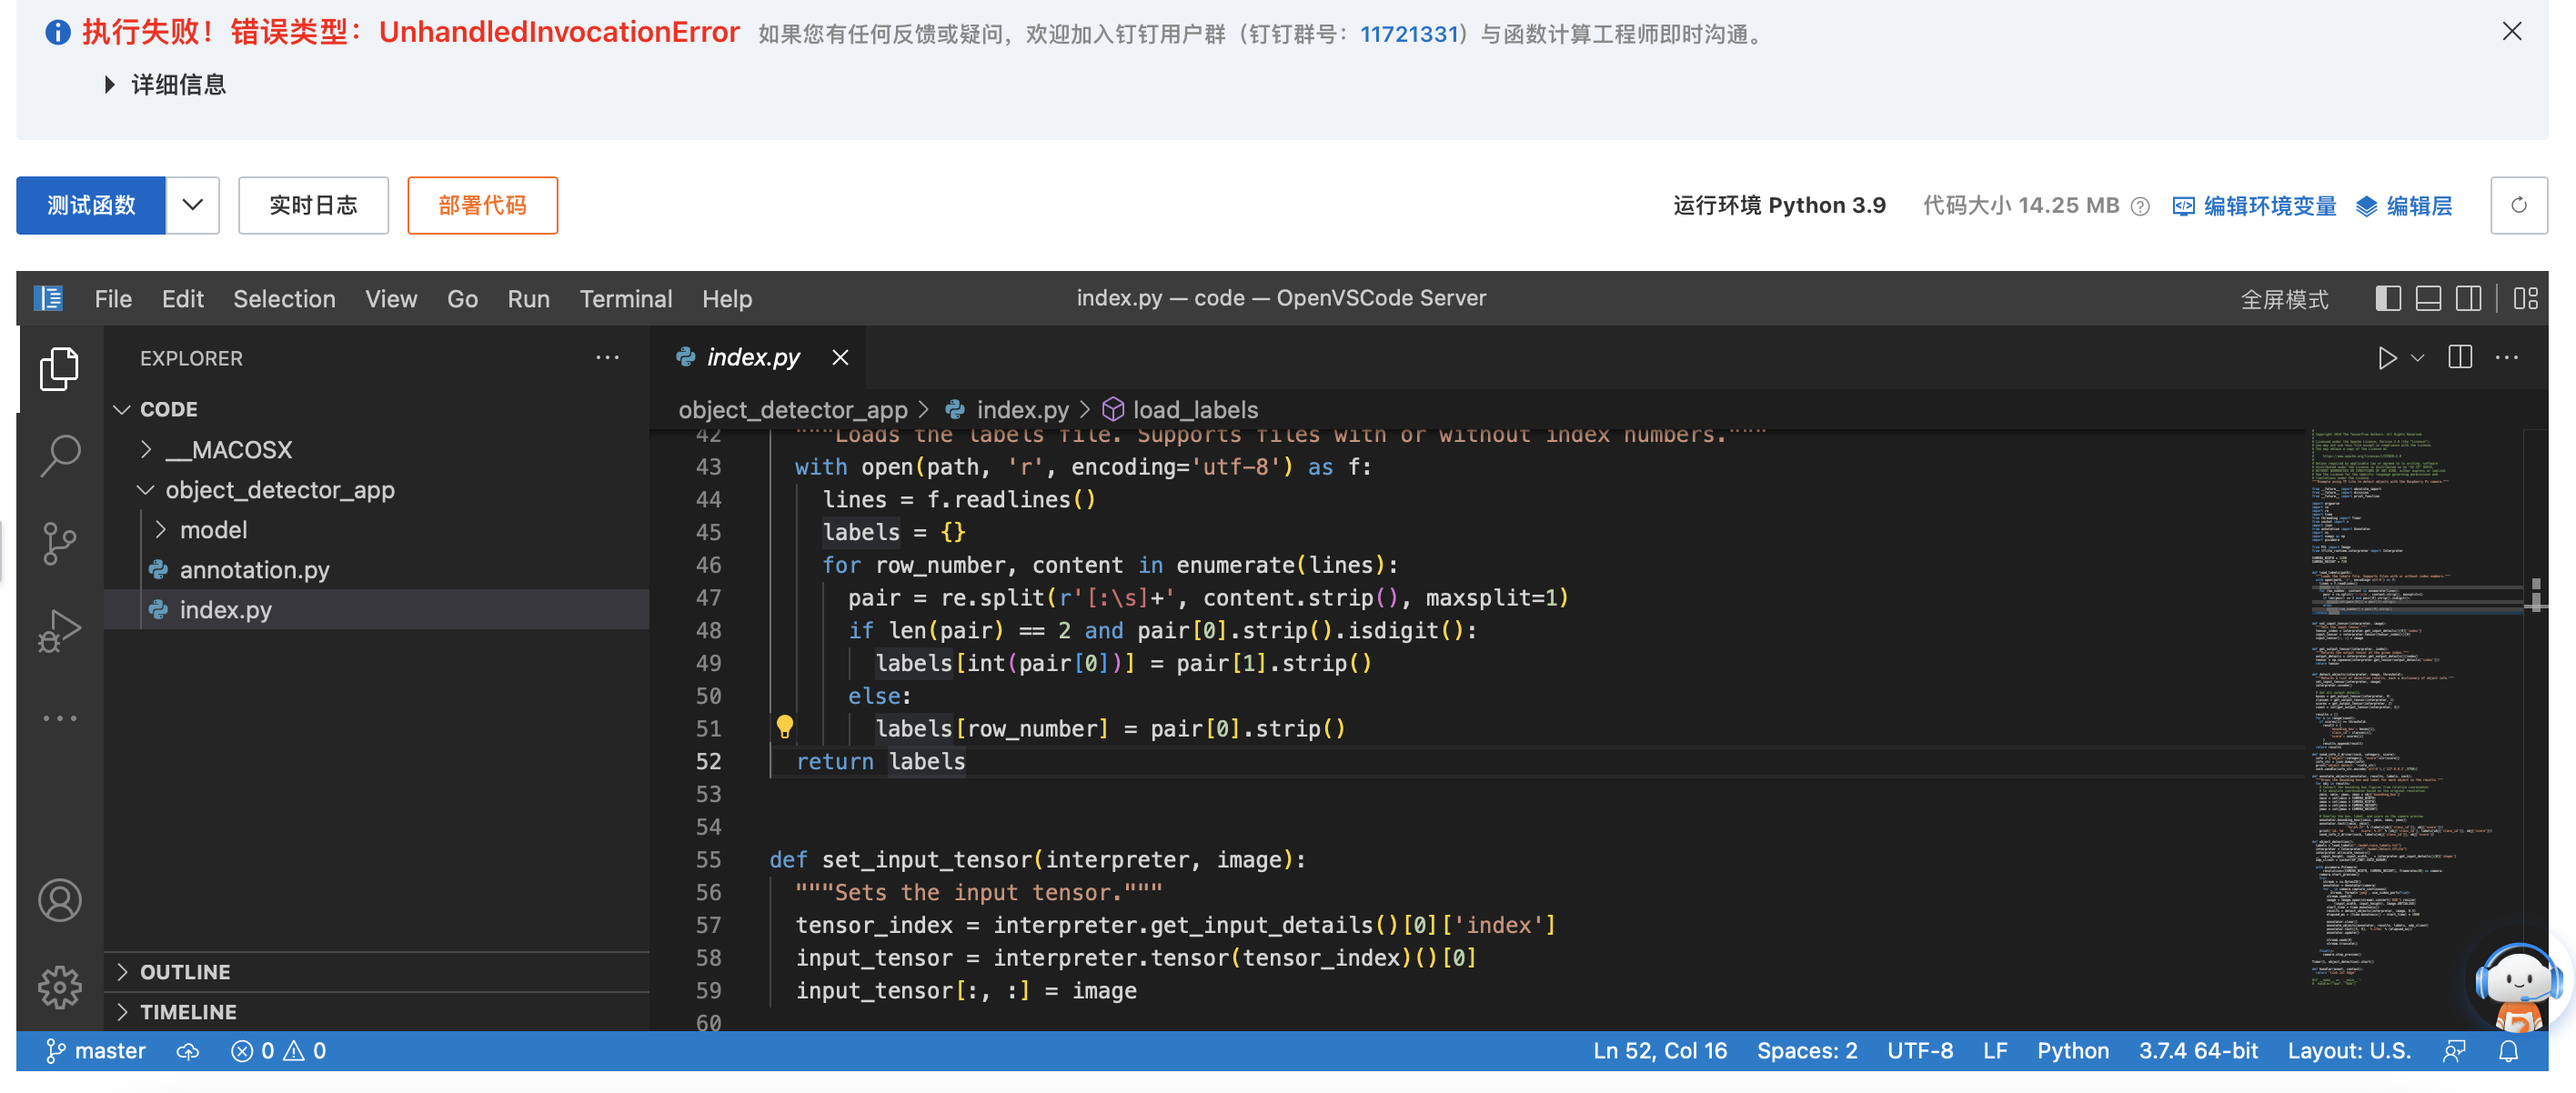Select the Help menu item
This screenshot has width=2576, height=1093.
click(x=726, y=297)
